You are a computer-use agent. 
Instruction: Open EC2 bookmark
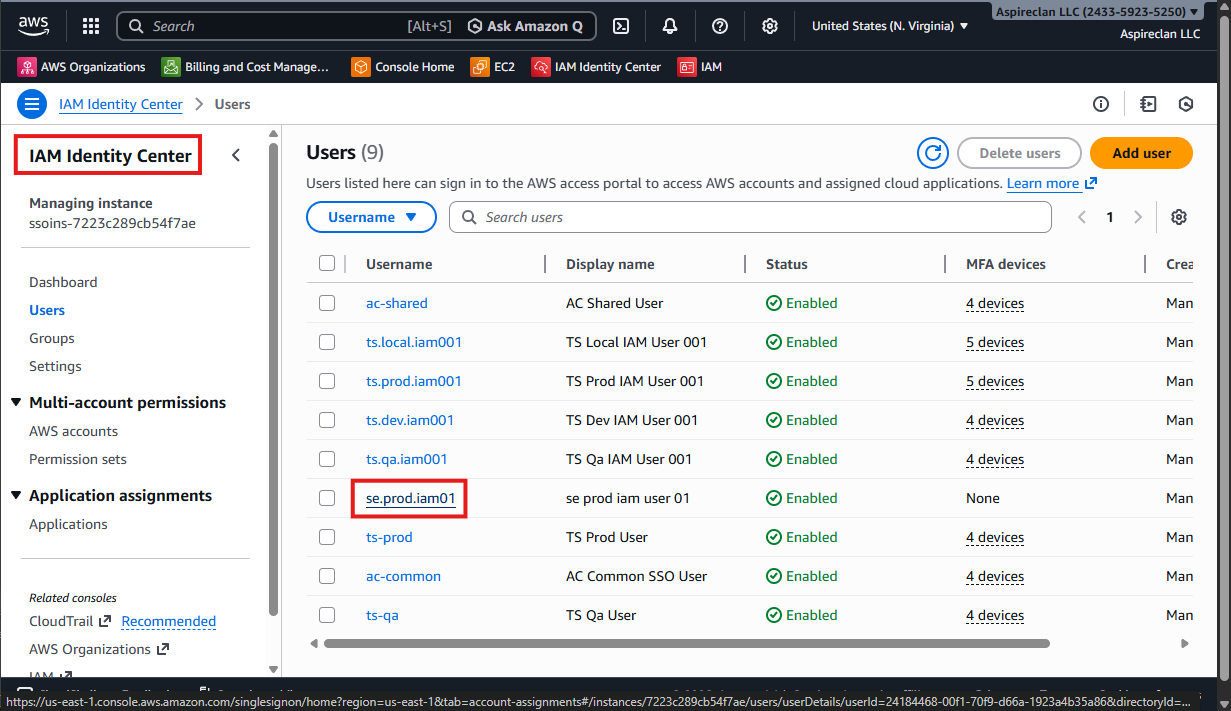493,67
